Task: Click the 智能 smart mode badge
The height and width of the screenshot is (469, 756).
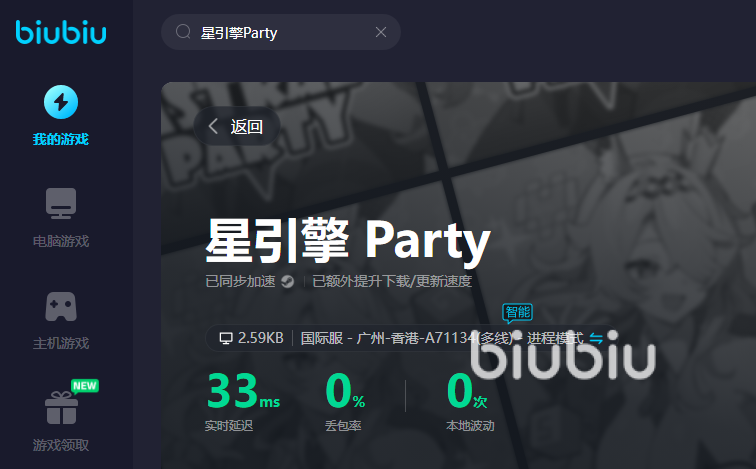Action: point(517,313)
